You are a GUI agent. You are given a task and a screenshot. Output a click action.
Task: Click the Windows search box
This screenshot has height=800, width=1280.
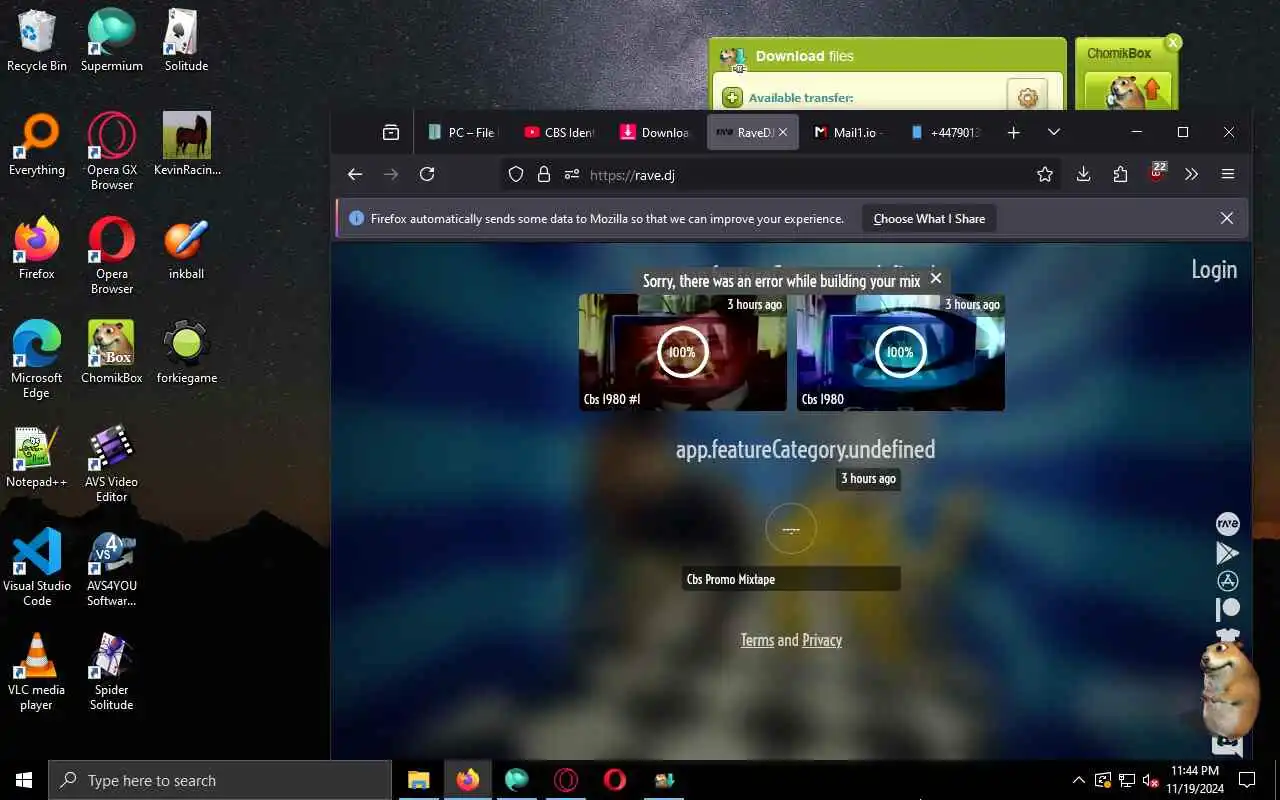point(220,780)
